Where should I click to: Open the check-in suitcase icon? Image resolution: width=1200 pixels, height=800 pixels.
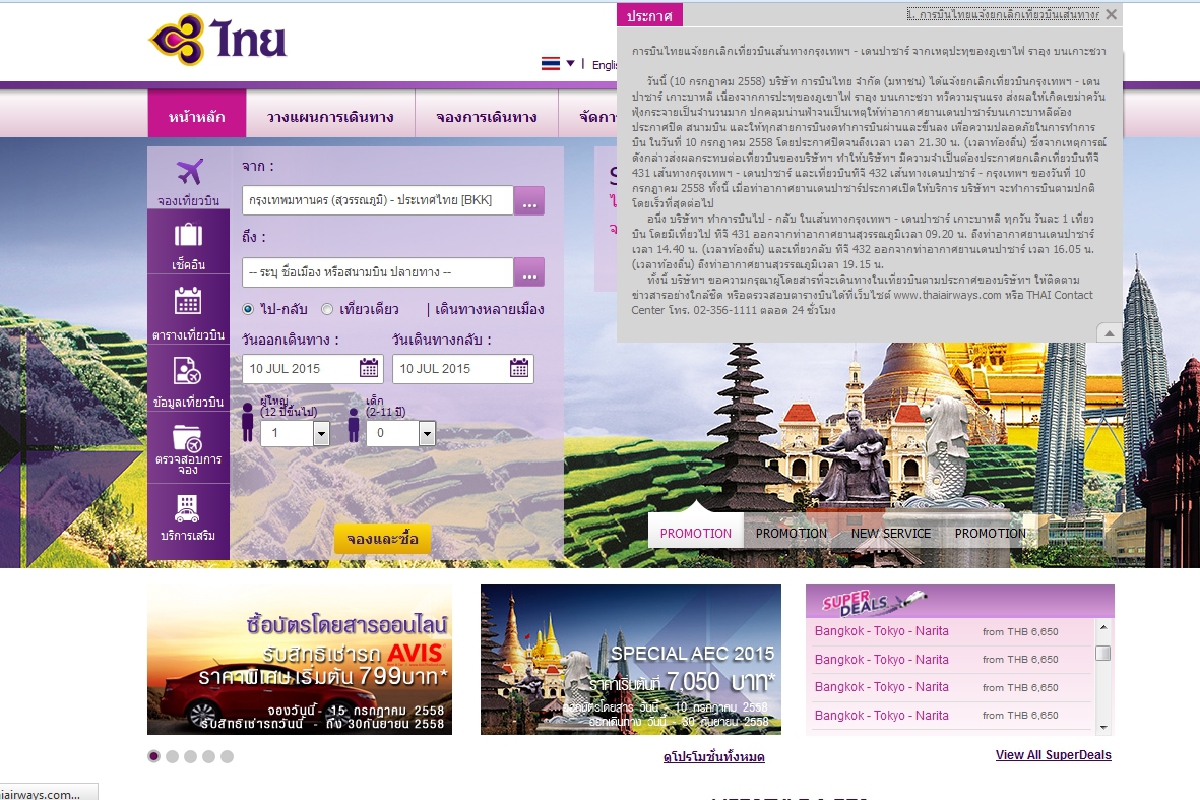point(189,236)
